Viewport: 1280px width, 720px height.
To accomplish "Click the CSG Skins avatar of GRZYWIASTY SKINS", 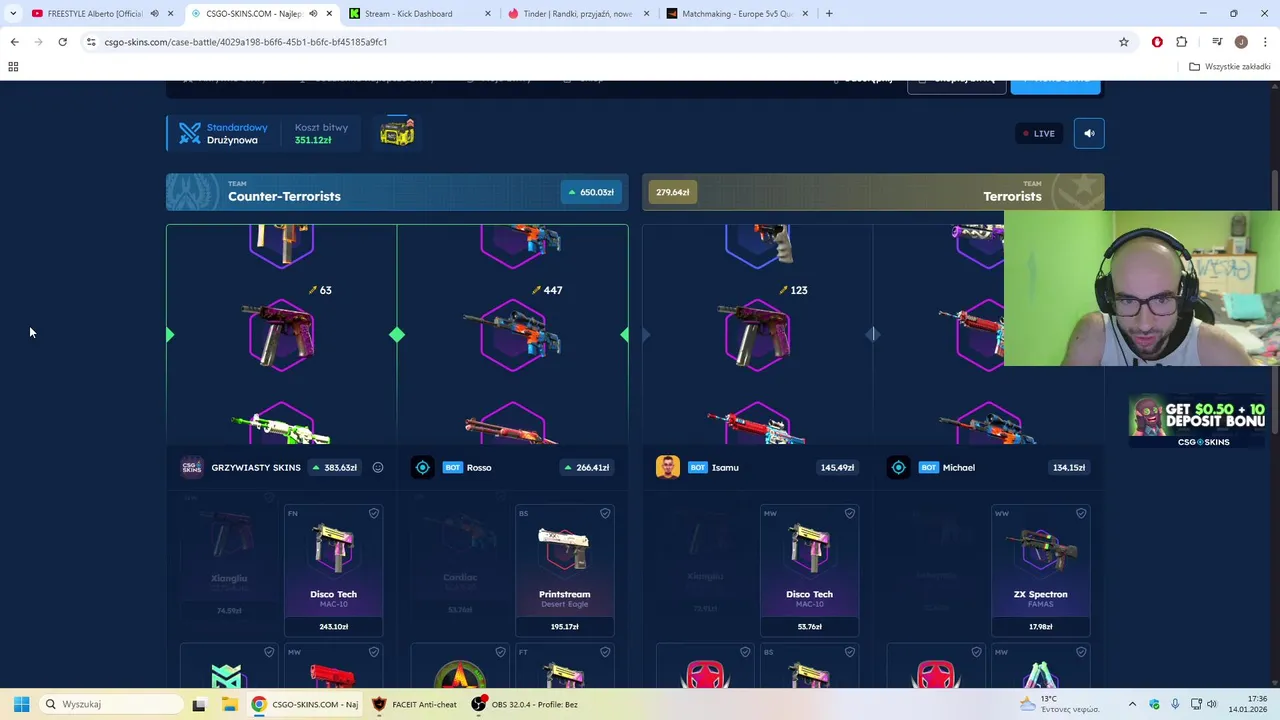I will click(x=192, y=467).
